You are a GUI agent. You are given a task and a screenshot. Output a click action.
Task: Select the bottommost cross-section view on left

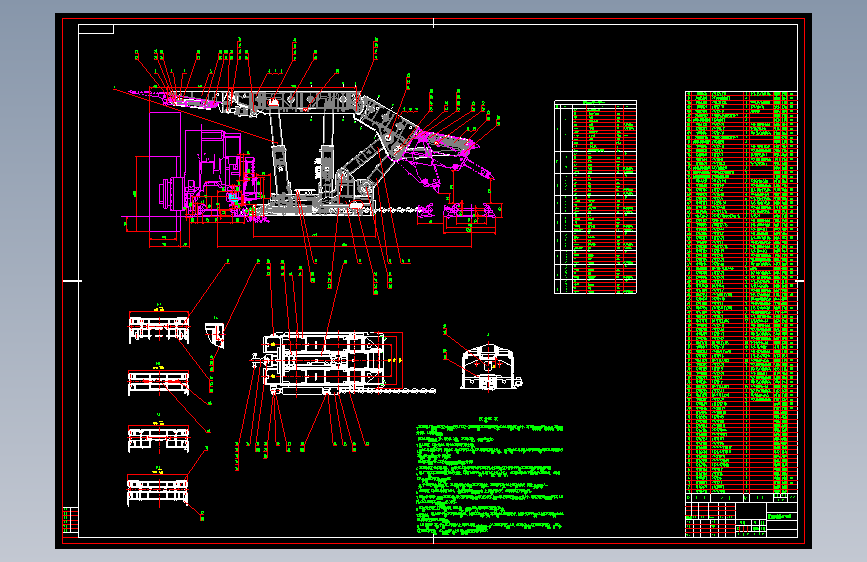pyautogui.click(x=158, y=488)
